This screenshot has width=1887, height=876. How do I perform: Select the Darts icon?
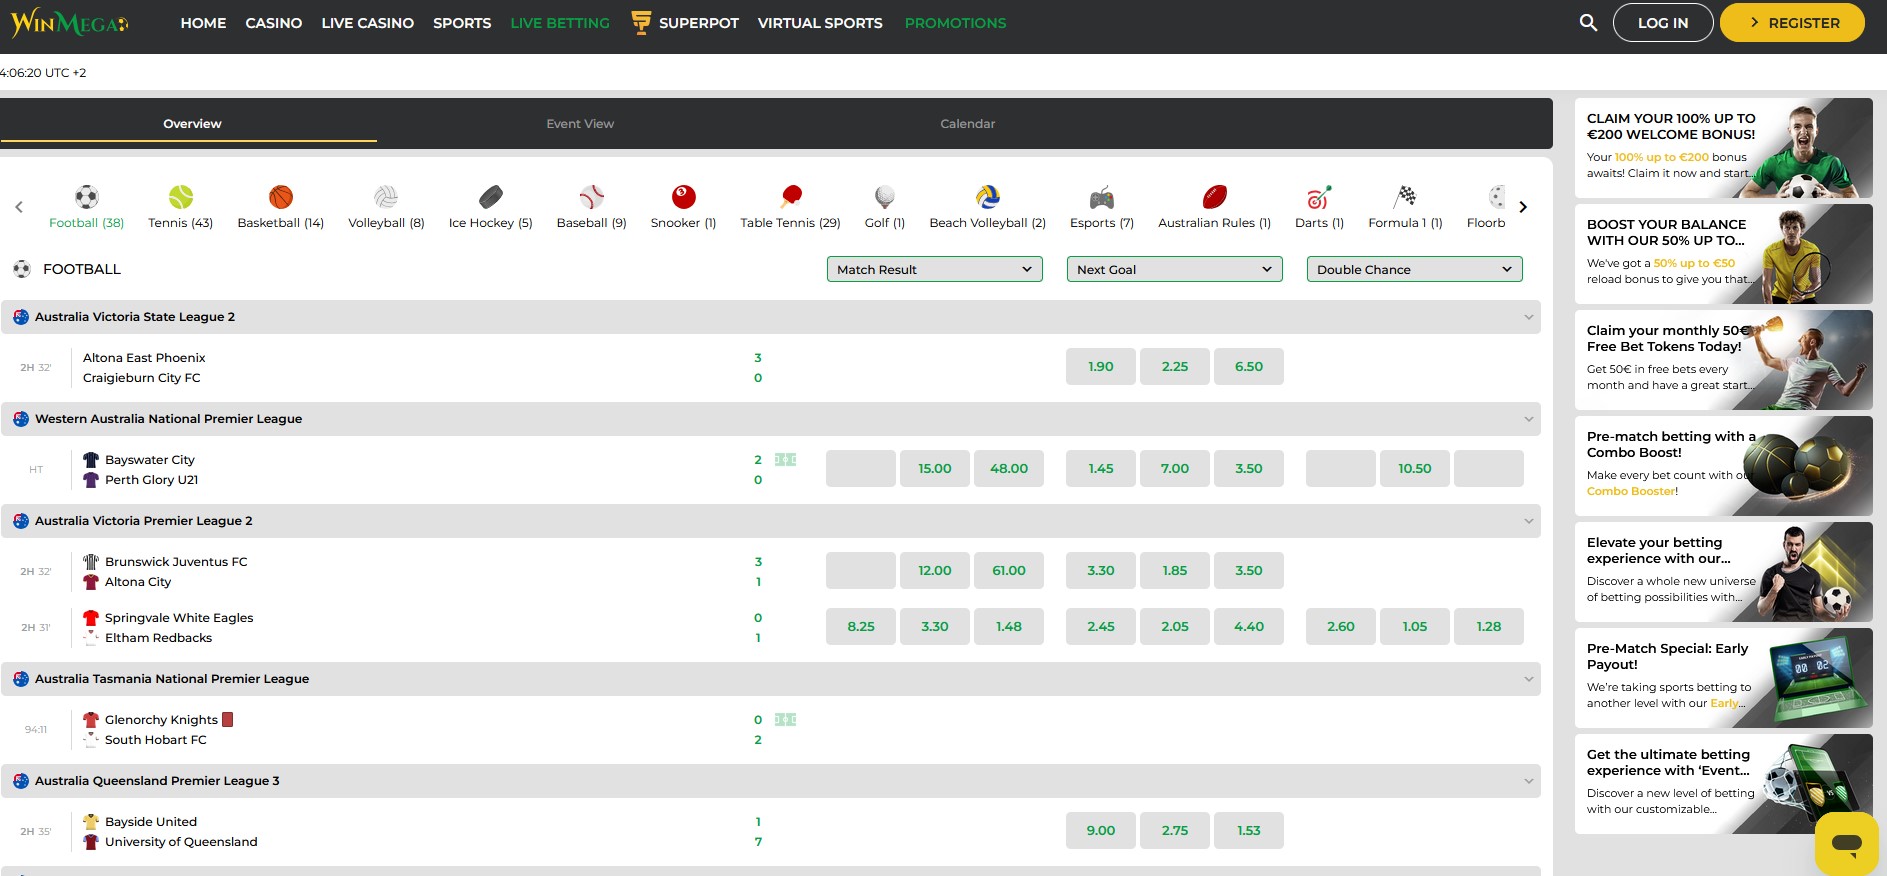1319,196
